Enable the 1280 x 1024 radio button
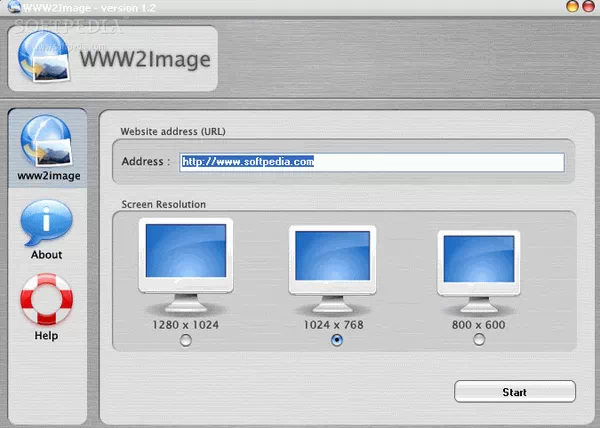Viewport: 600px width, 428px height. (x=185, y=341)
